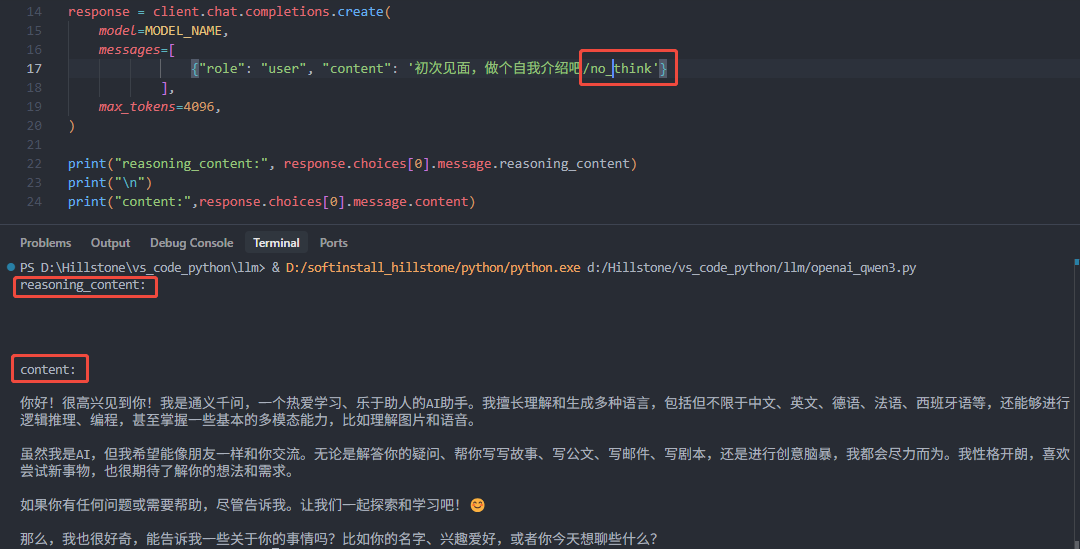1080x549 pixels.
Task: Click 'client.chat.completions.create' call text
Action: (268, 12)
